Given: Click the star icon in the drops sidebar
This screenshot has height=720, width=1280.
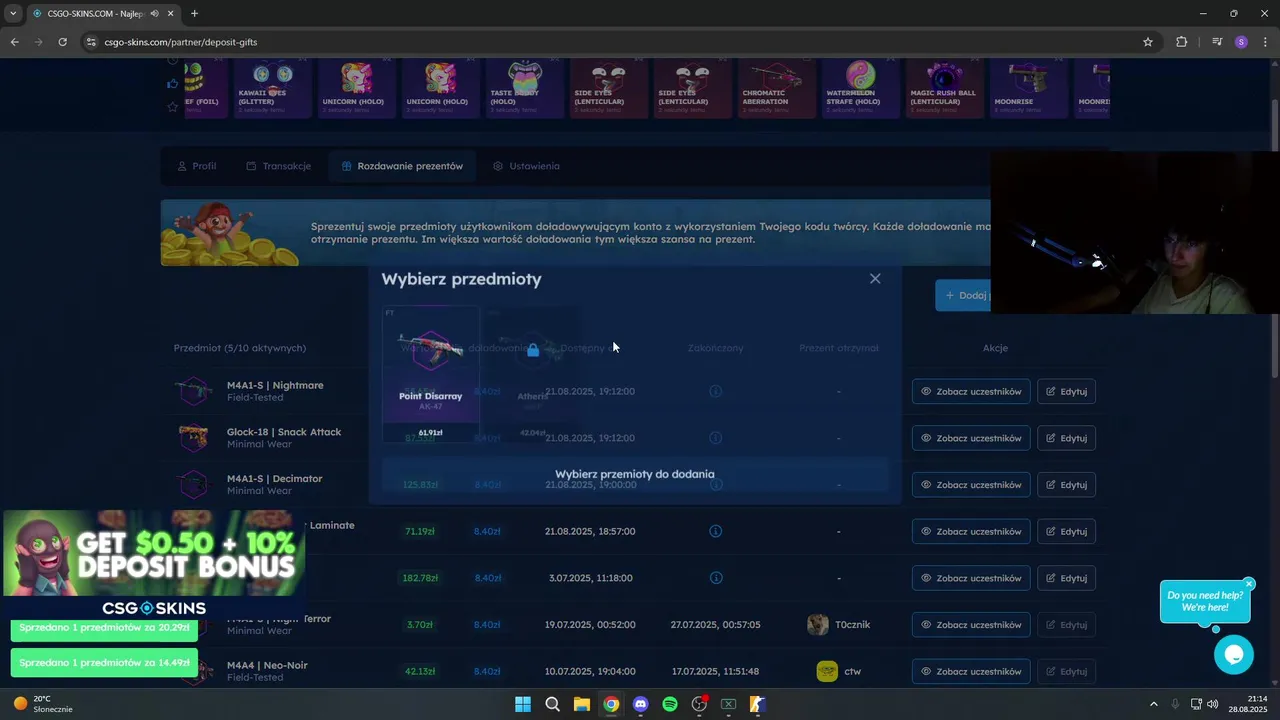Looking at the screenshot, I should 173,106.
